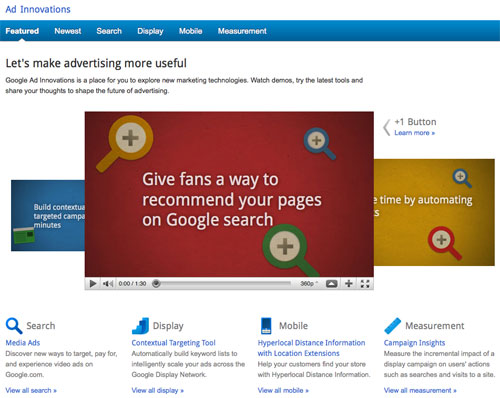
Task: Open Hyperlocal Distance Information link
Action: click(311, 348)
